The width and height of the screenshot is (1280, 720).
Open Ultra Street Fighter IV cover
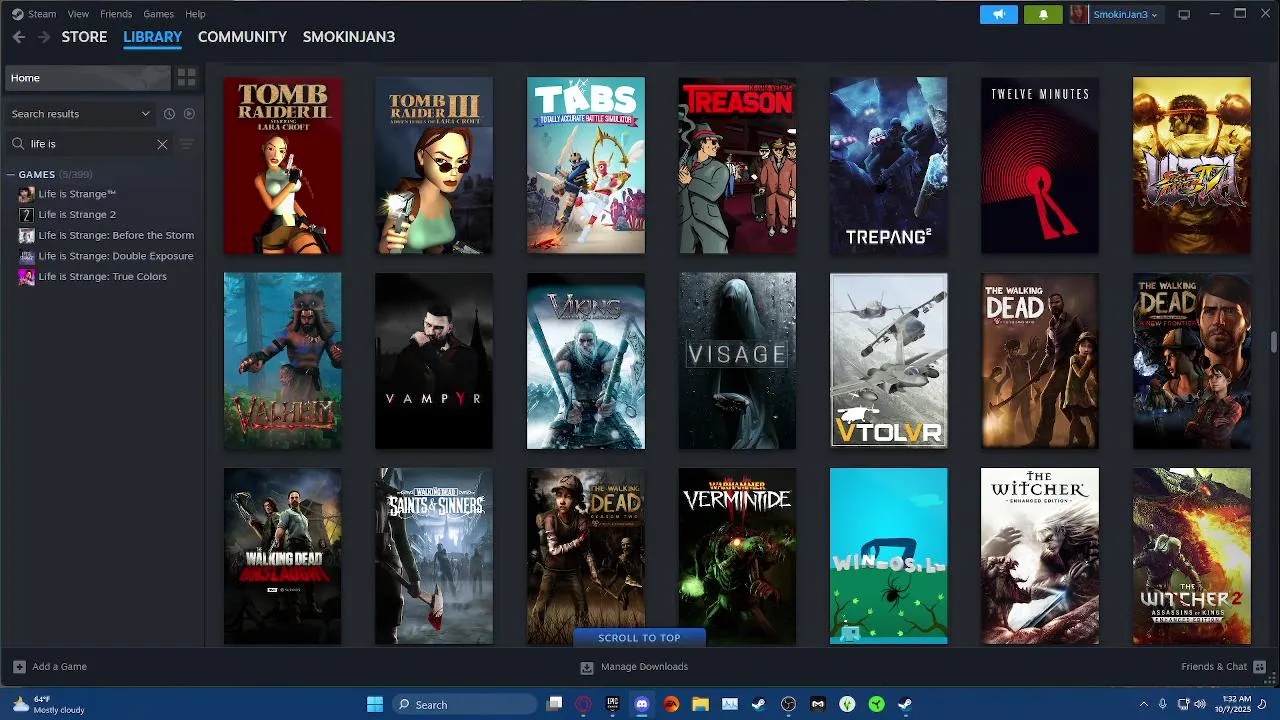click(1192, 165)
